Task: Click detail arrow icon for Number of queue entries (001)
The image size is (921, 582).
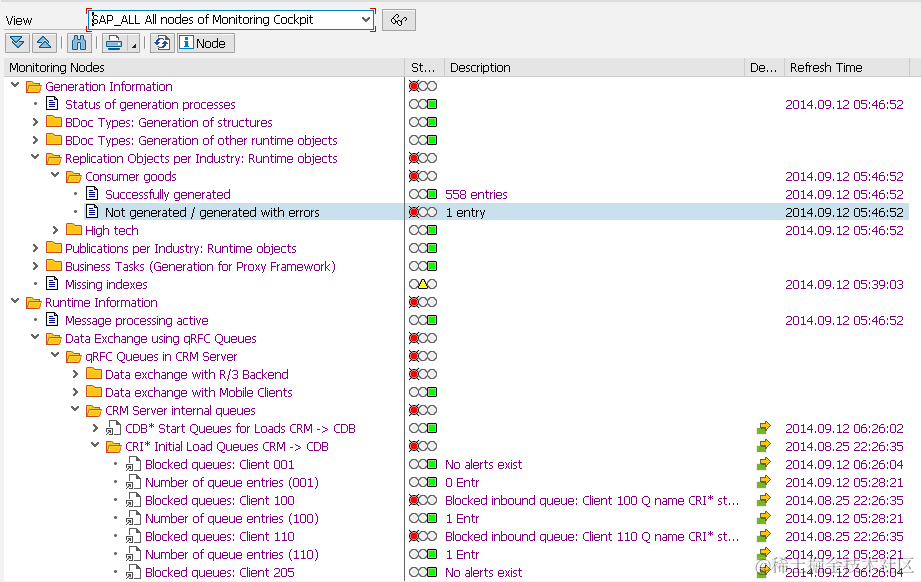Action: coord(764,482)
